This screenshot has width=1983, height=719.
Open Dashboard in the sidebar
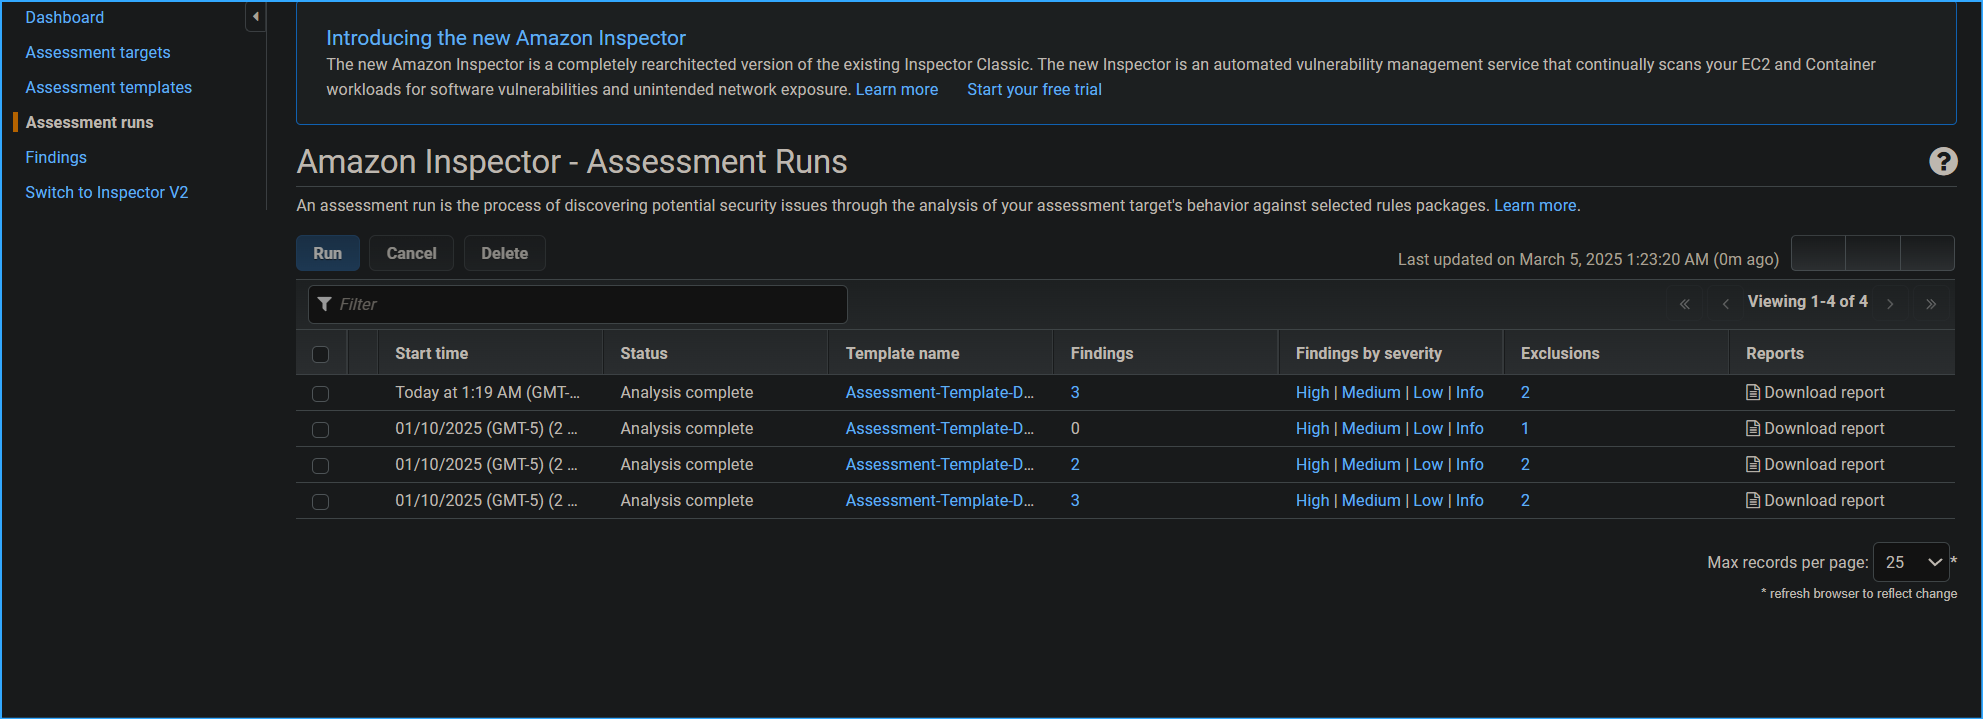65,17
